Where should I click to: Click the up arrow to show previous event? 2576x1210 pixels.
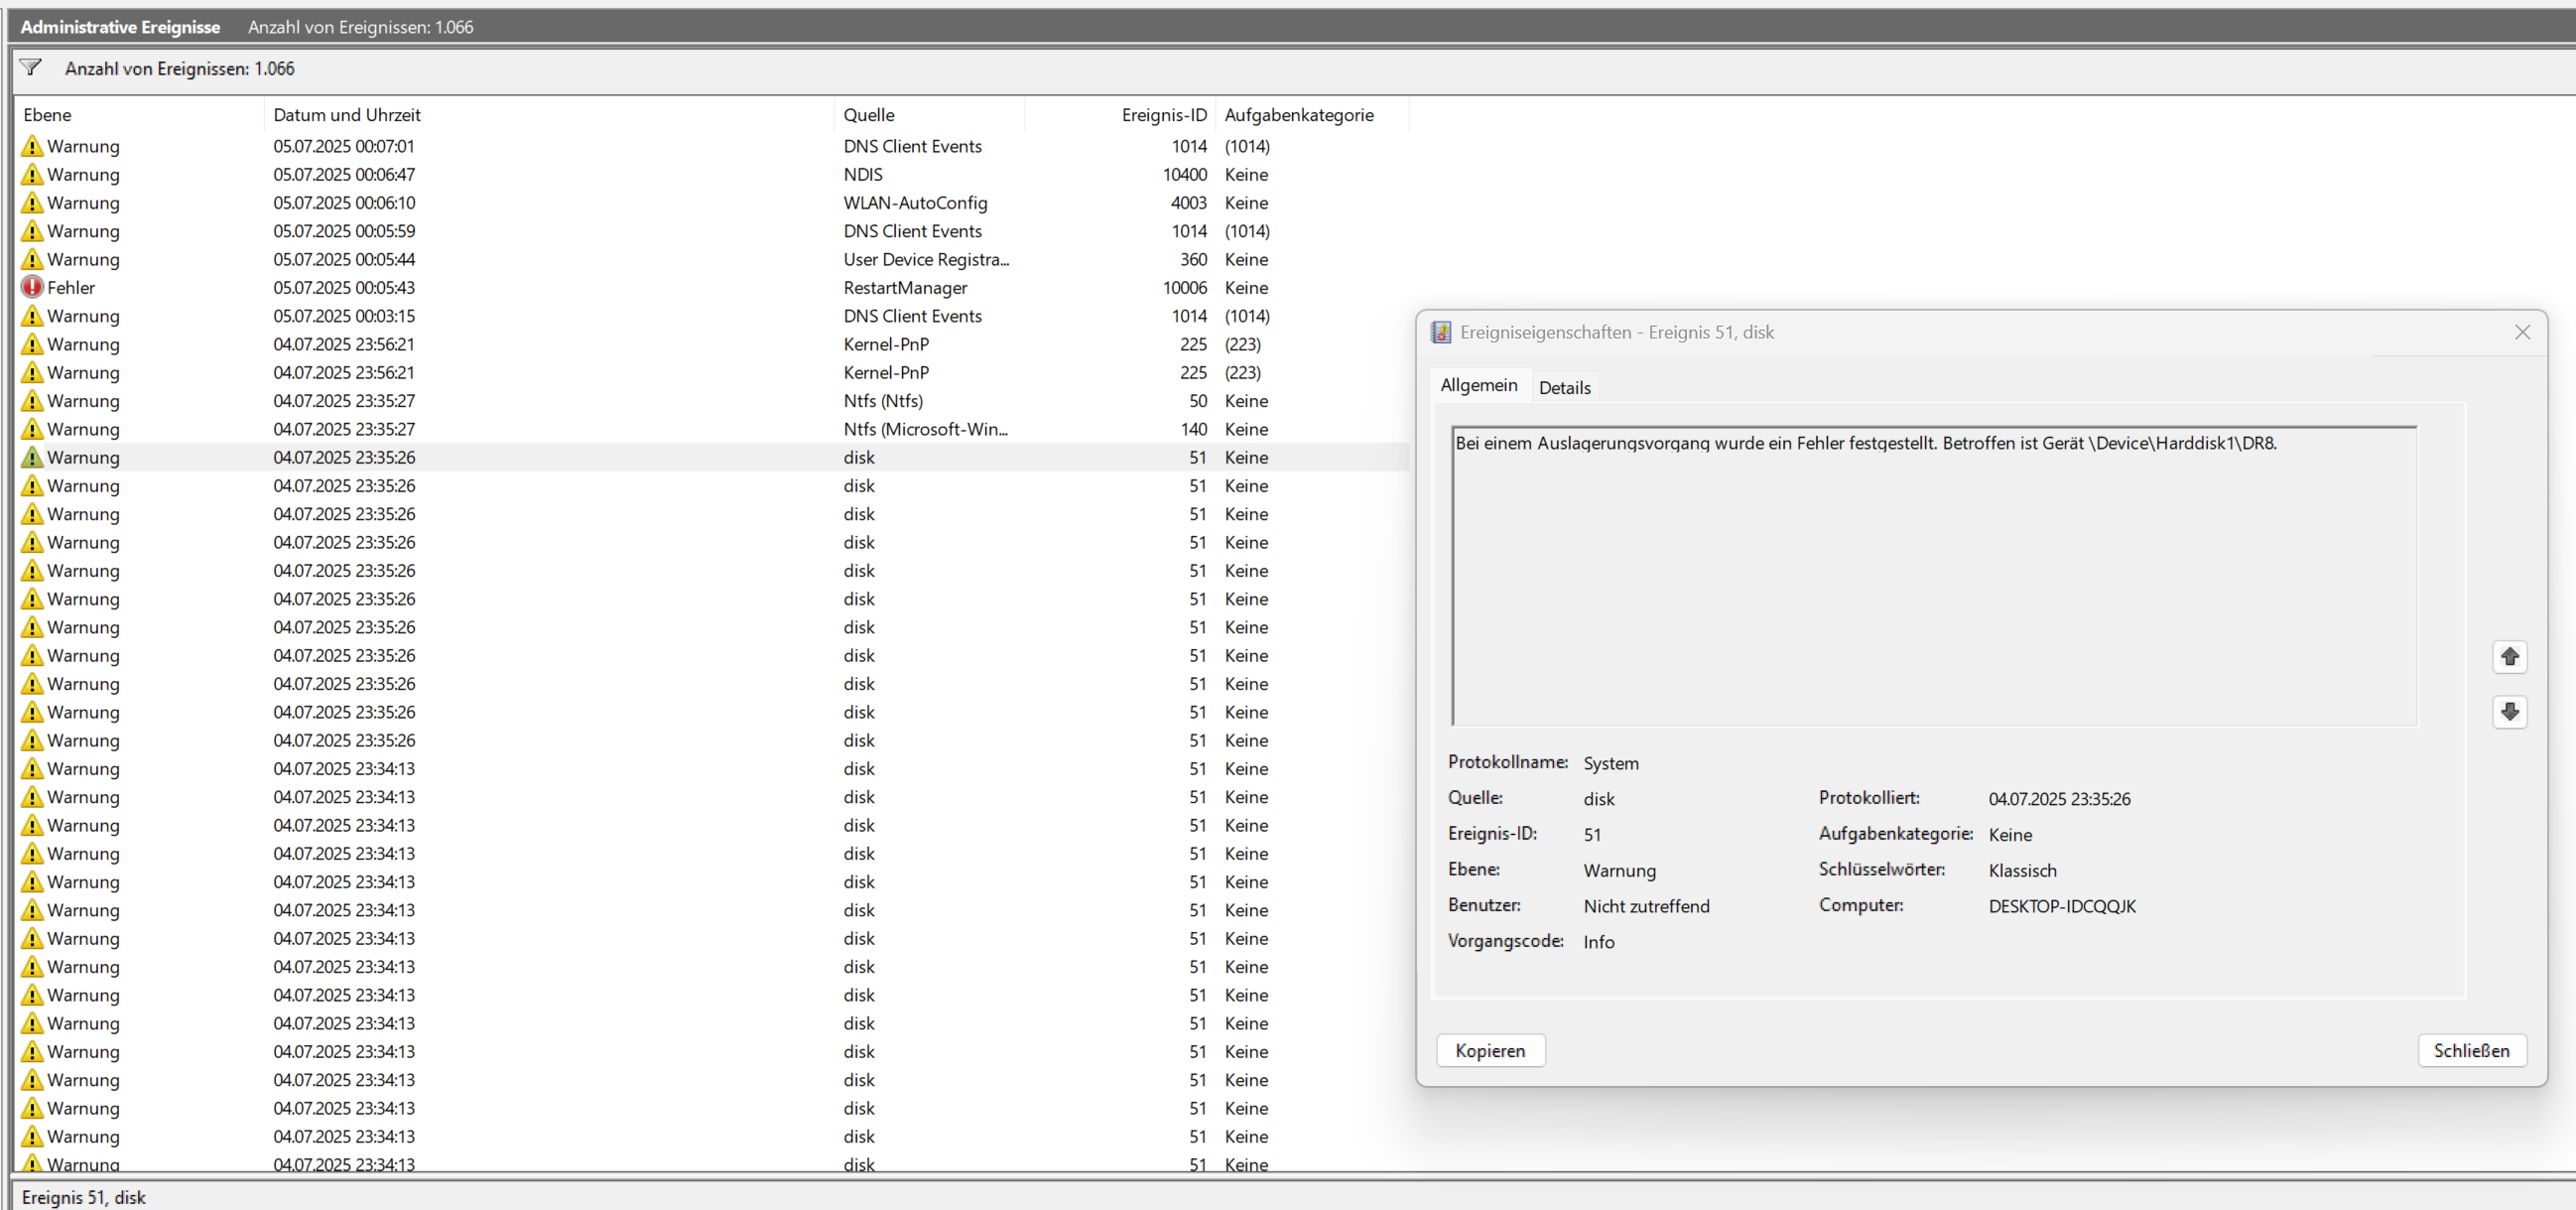pyautogui.click(x=2509, y=657)
